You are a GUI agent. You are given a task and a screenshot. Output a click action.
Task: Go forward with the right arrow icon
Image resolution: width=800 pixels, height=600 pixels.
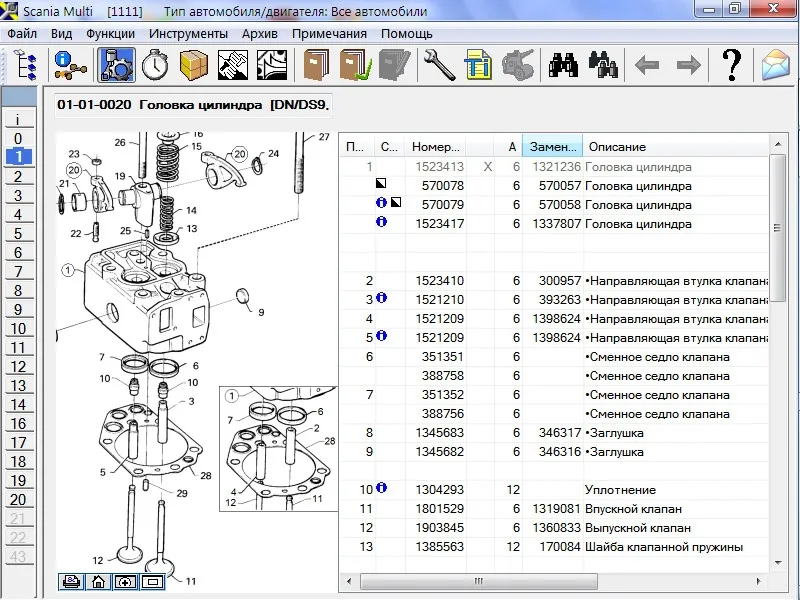point(688,65)
